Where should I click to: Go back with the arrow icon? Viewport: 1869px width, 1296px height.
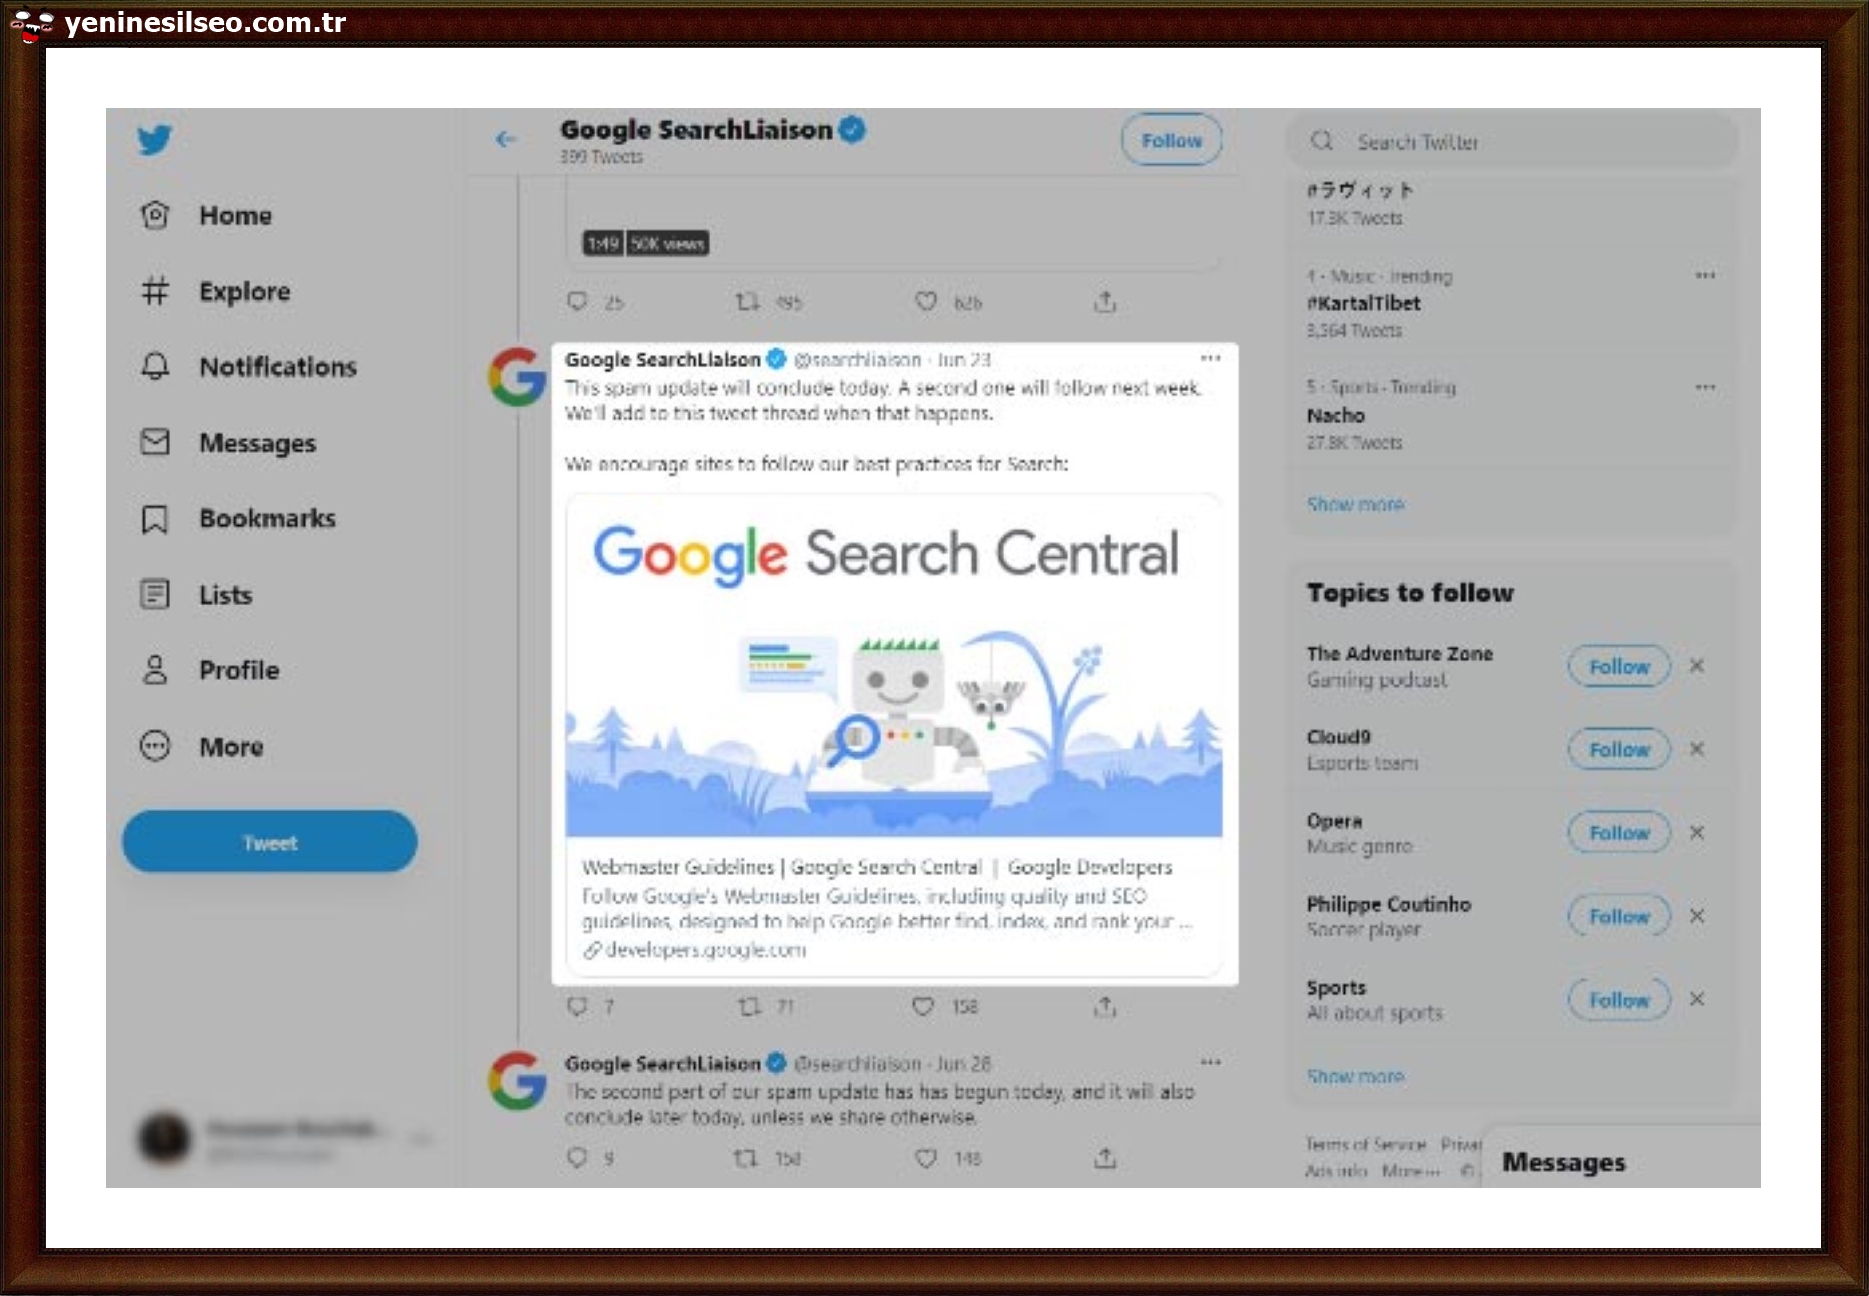[506, 139]
